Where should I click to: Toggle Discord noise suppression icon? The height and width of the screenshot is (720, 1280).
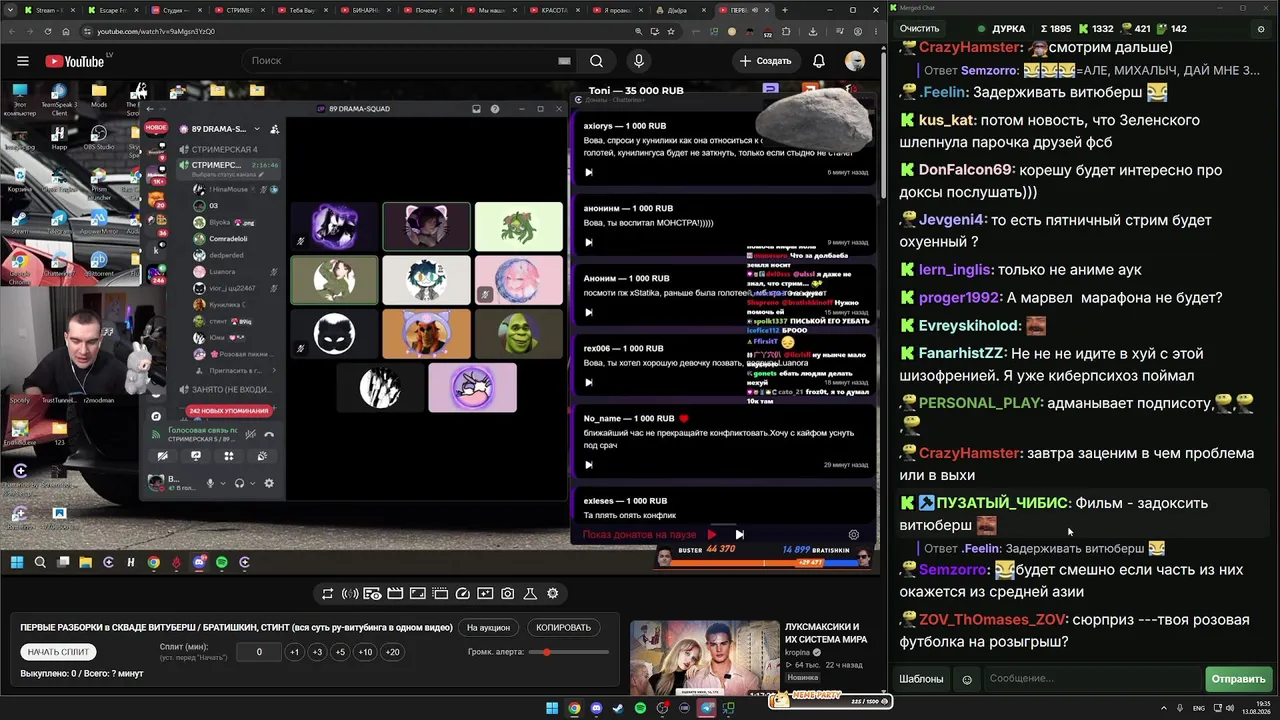click(x=250, y=435)
